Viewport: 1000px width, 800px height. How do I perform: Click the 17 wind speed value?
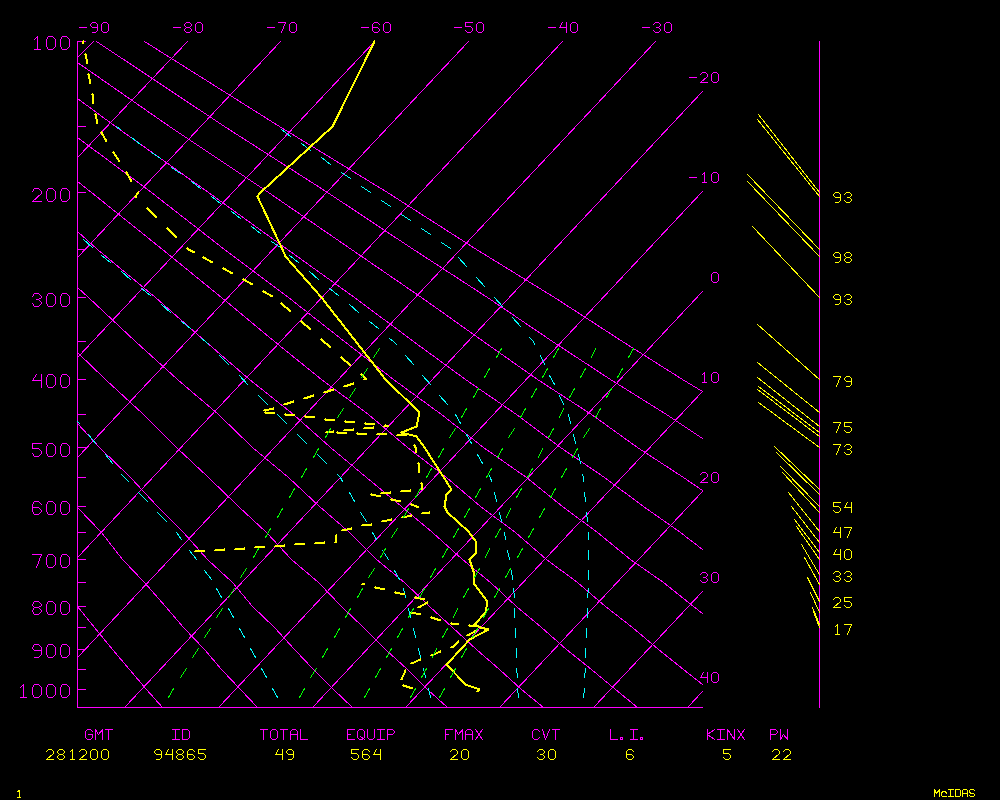(842, 629)
